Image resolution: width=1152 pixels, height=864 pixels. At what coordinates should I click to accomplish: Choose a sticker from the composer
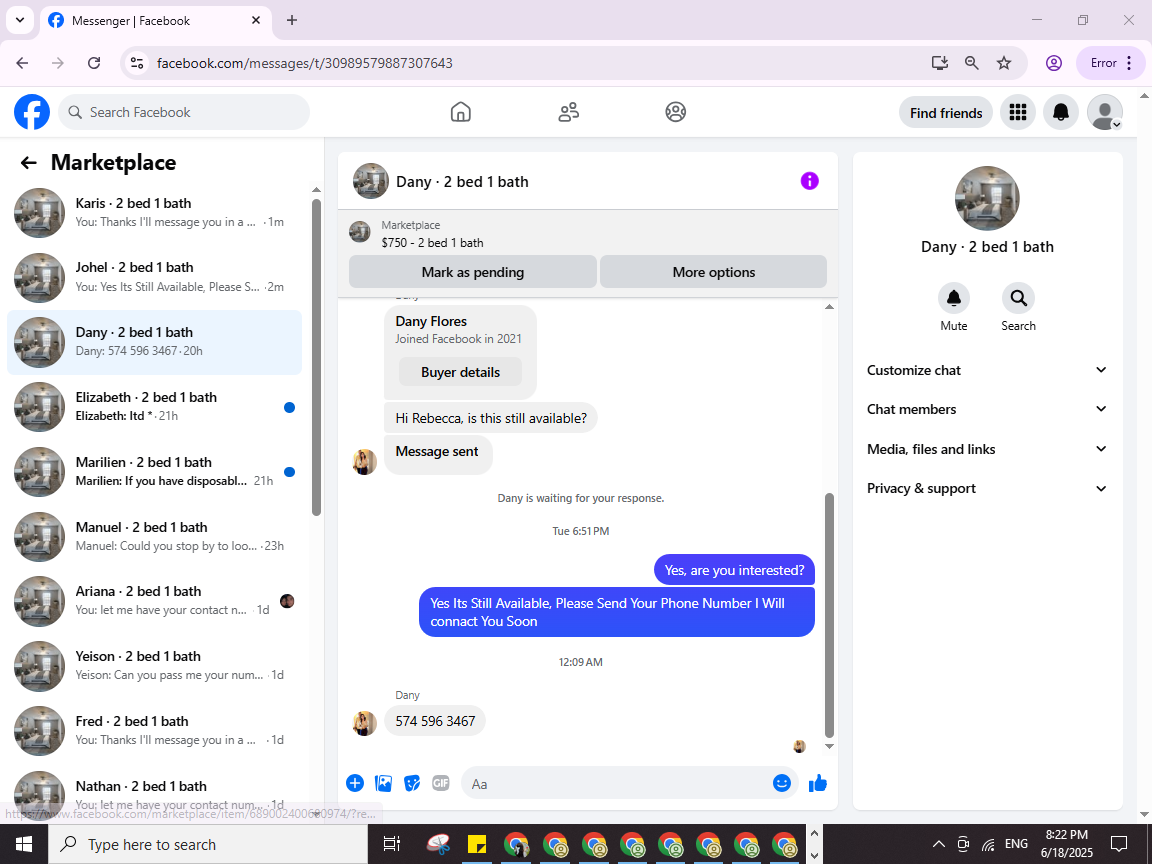coord(412,783)
